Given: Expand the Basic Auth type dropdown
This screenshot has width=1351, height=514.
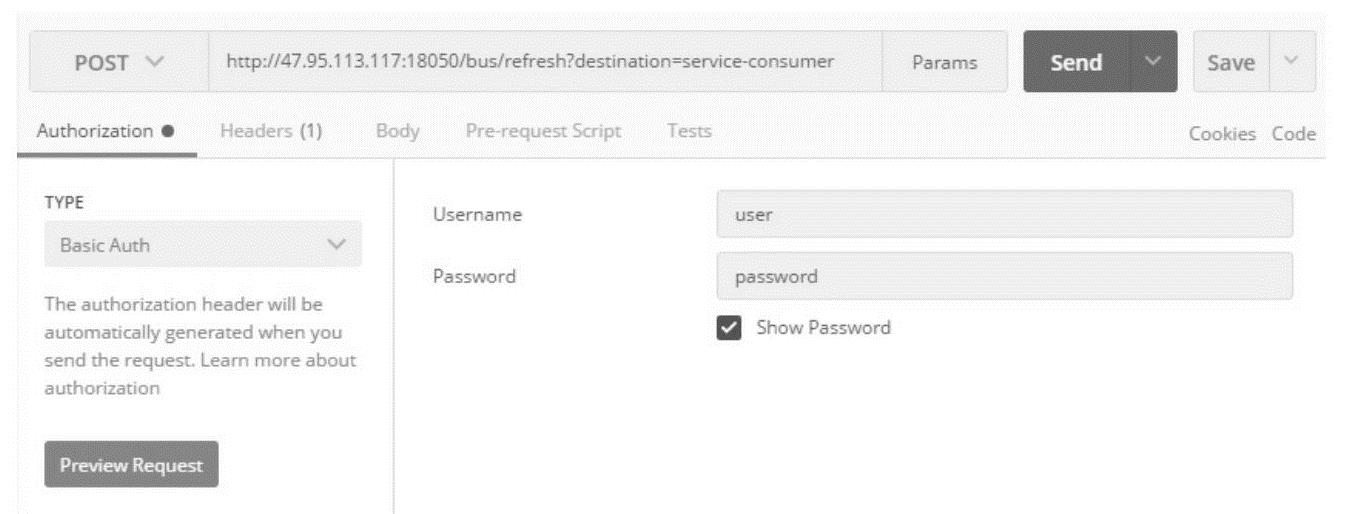Looking at the screenshot, I should click(203, 245).
